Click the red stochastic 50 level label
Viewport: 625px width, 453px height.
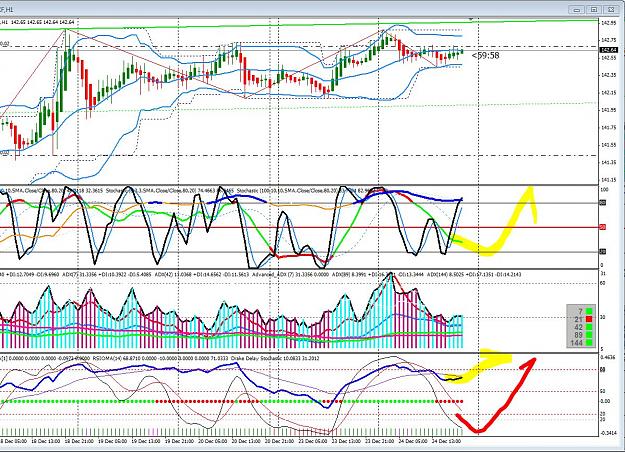pyautogui.click(x=603, y=227)
